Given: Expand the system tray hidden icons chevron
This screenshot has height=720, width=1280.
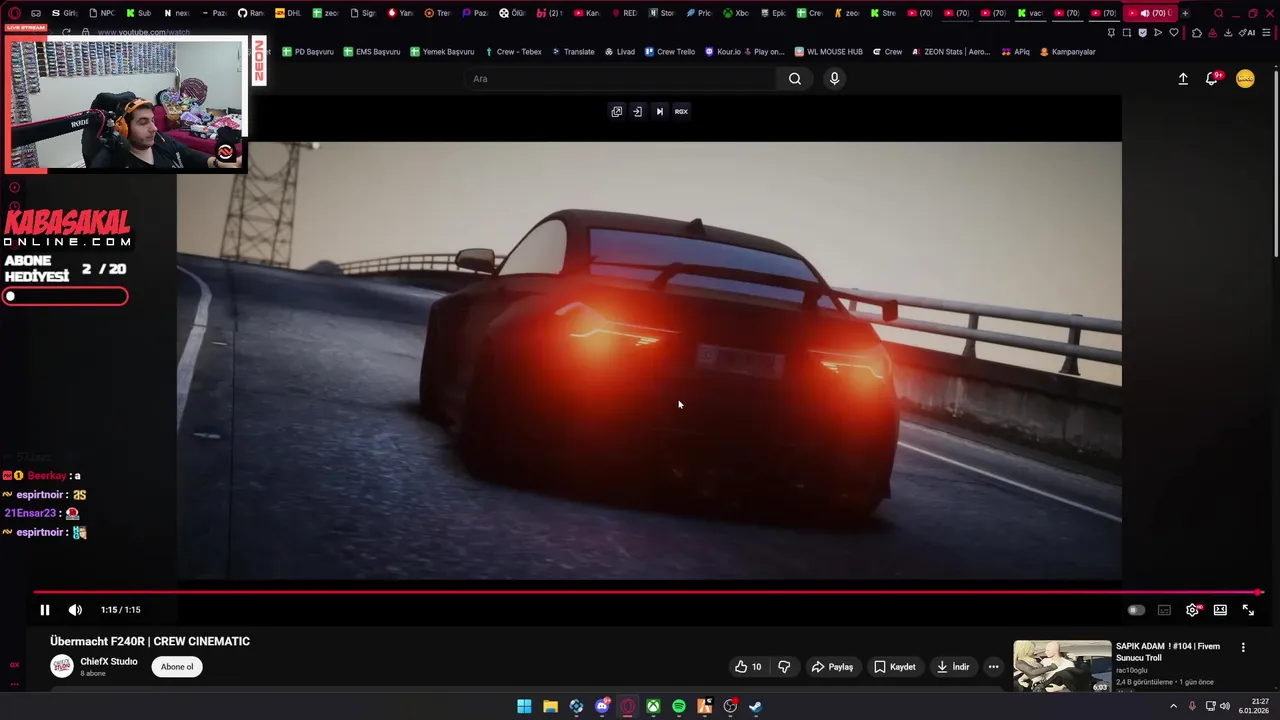Looking at the screenshot, I should coord(1174,706).
